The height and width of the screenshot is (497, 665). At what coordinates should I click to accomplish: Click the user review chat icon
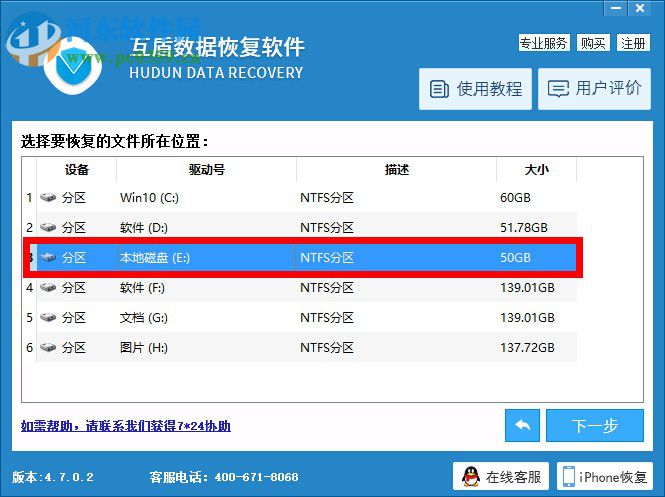(x=558, y=89)
